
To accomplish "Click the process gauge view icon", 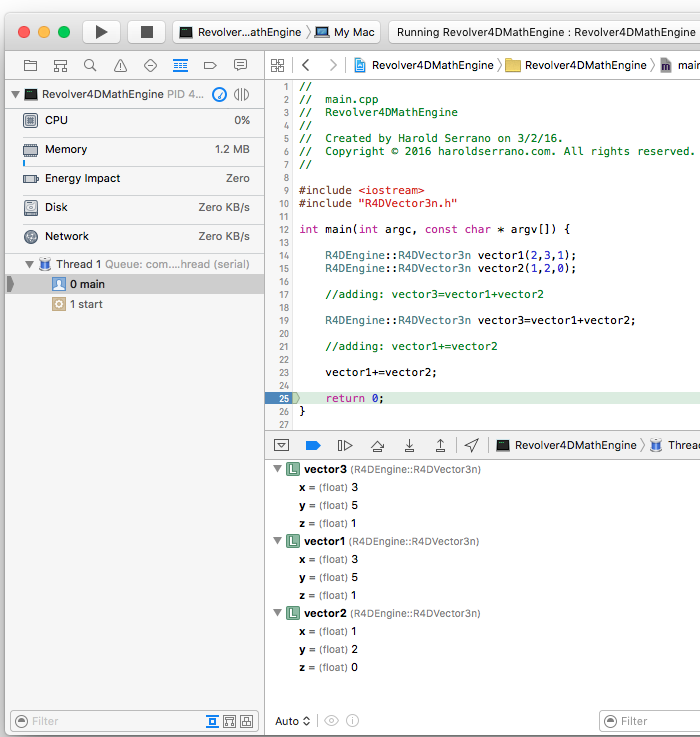I will click(219, 94).
